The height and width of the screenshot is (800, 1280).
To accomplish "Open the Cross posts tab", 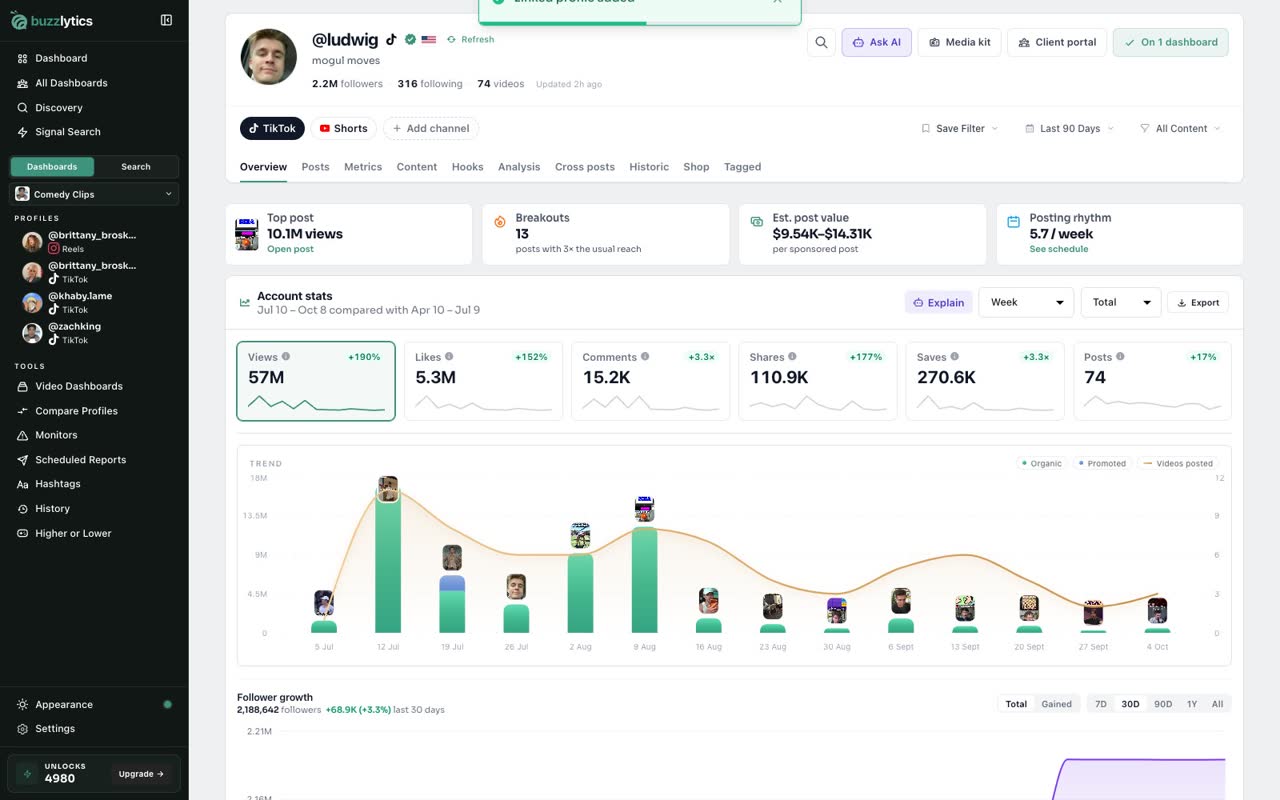I will click(585, 167).
